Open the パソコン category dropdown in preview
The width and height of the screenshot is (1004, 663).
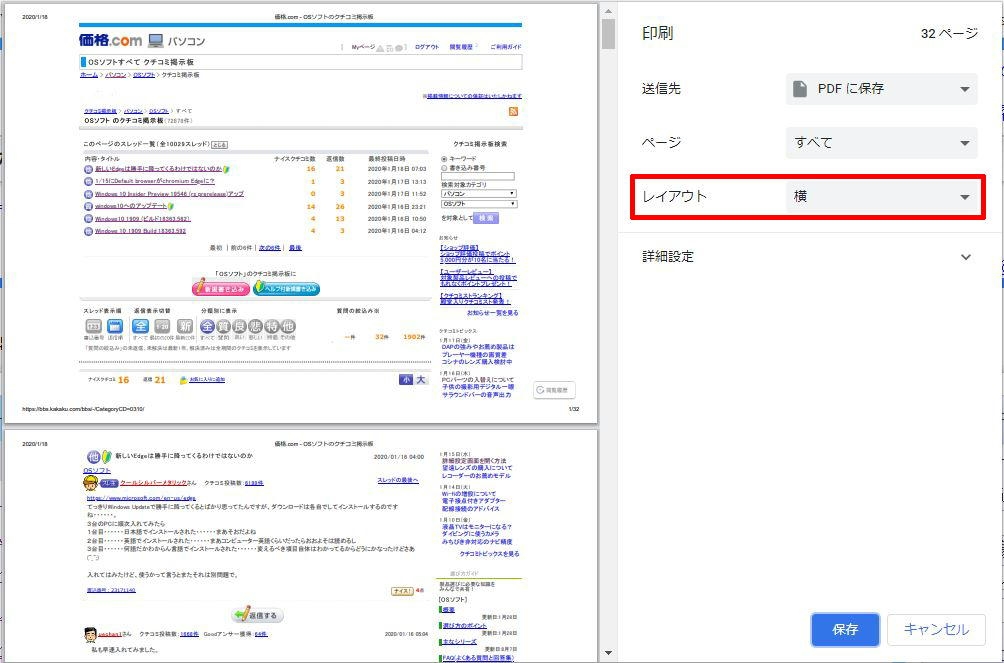[478, 193]
